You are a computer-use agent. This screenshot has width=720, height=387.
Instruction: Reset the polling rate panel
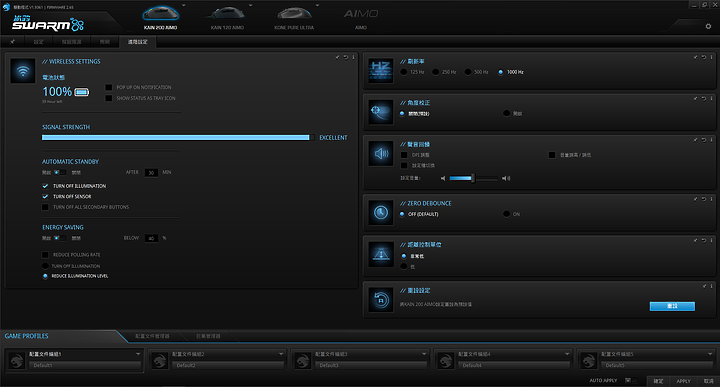(x=703, y=57)
